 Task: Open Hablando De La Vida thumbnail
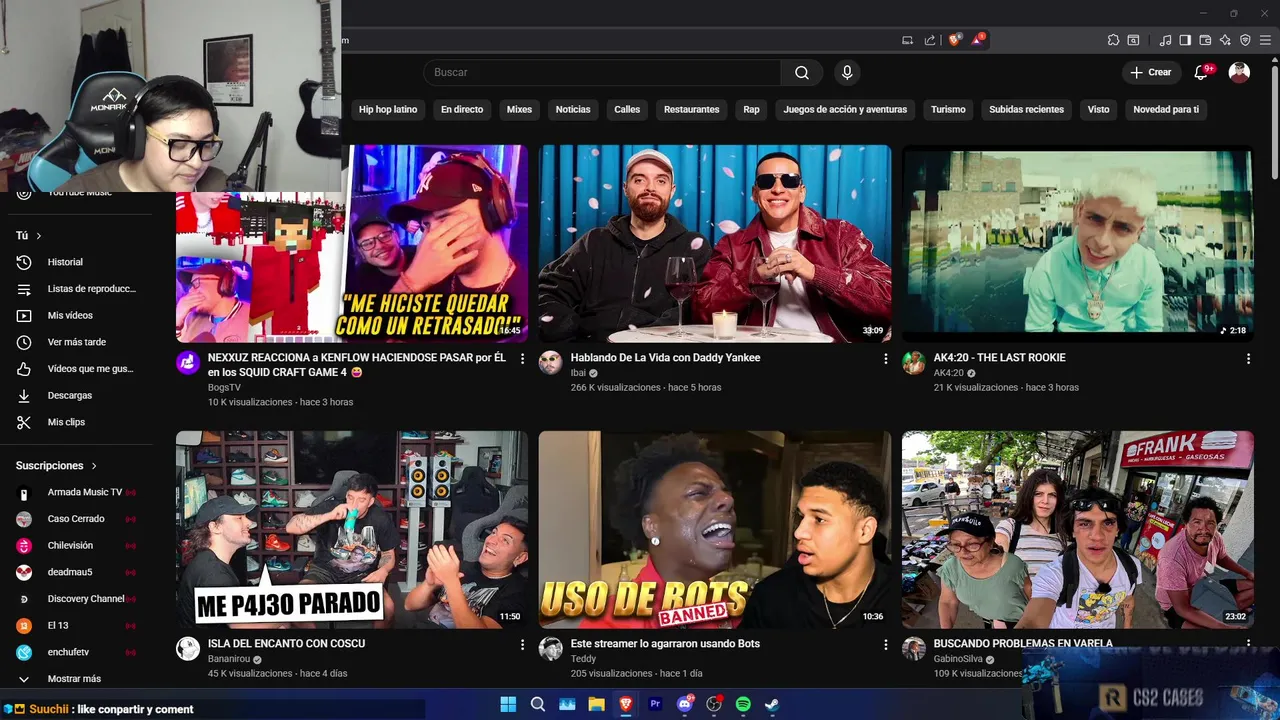pos(715,243)
